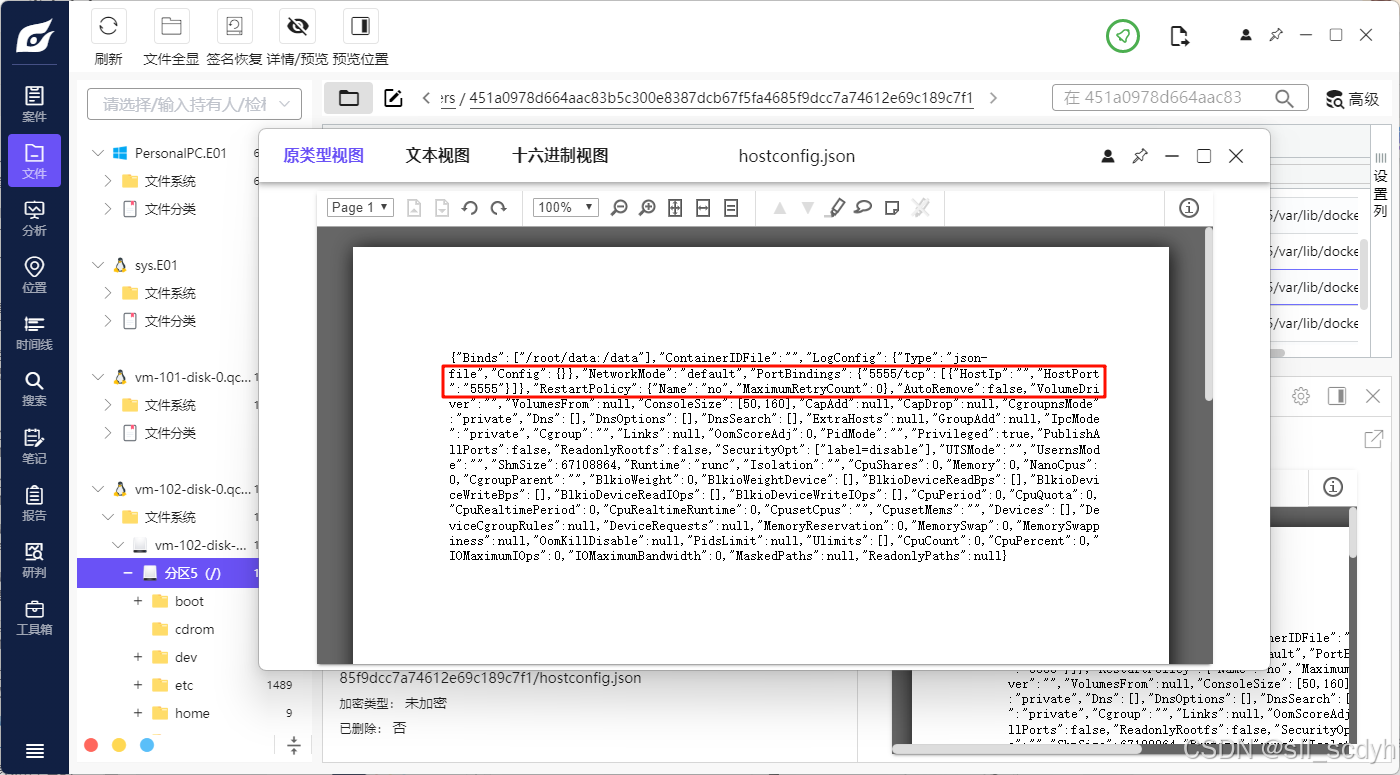Click the green shield icon in the title bar
Viewport: 1400px width, 775px height.
tap(1123, 36)
